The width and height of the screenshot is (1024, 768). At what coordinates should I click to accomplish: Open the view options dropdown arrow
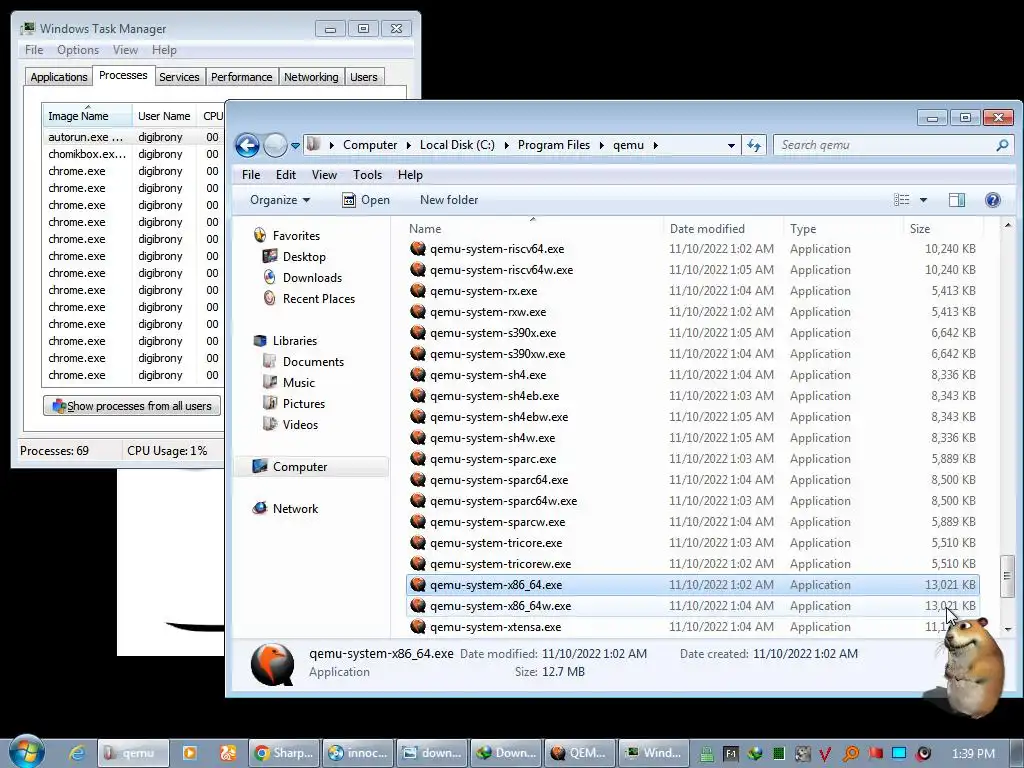923,200
